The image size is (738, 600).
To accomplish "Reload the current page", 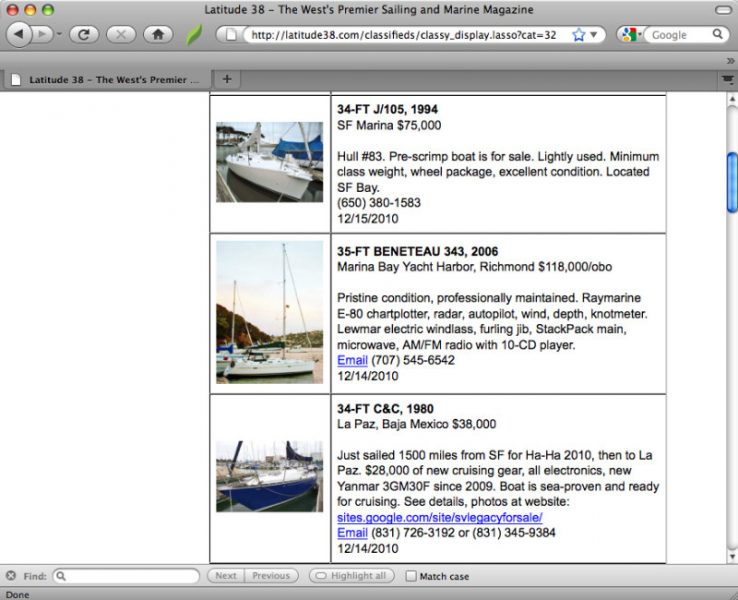I will click(x=84, y=34).
